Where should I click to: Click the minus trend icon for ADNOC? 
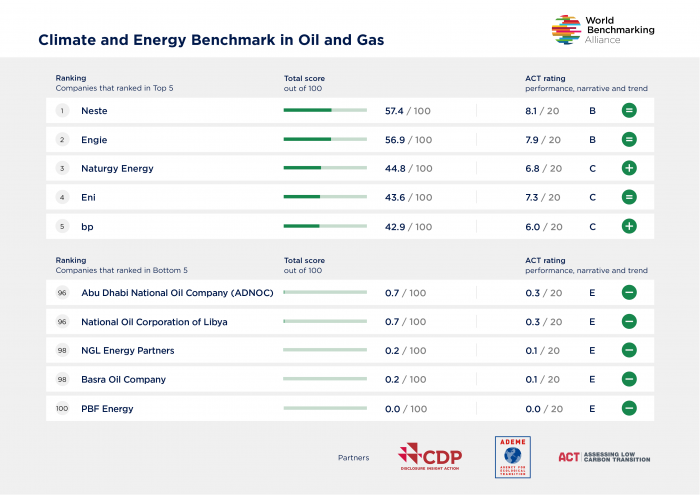[629, 293]
